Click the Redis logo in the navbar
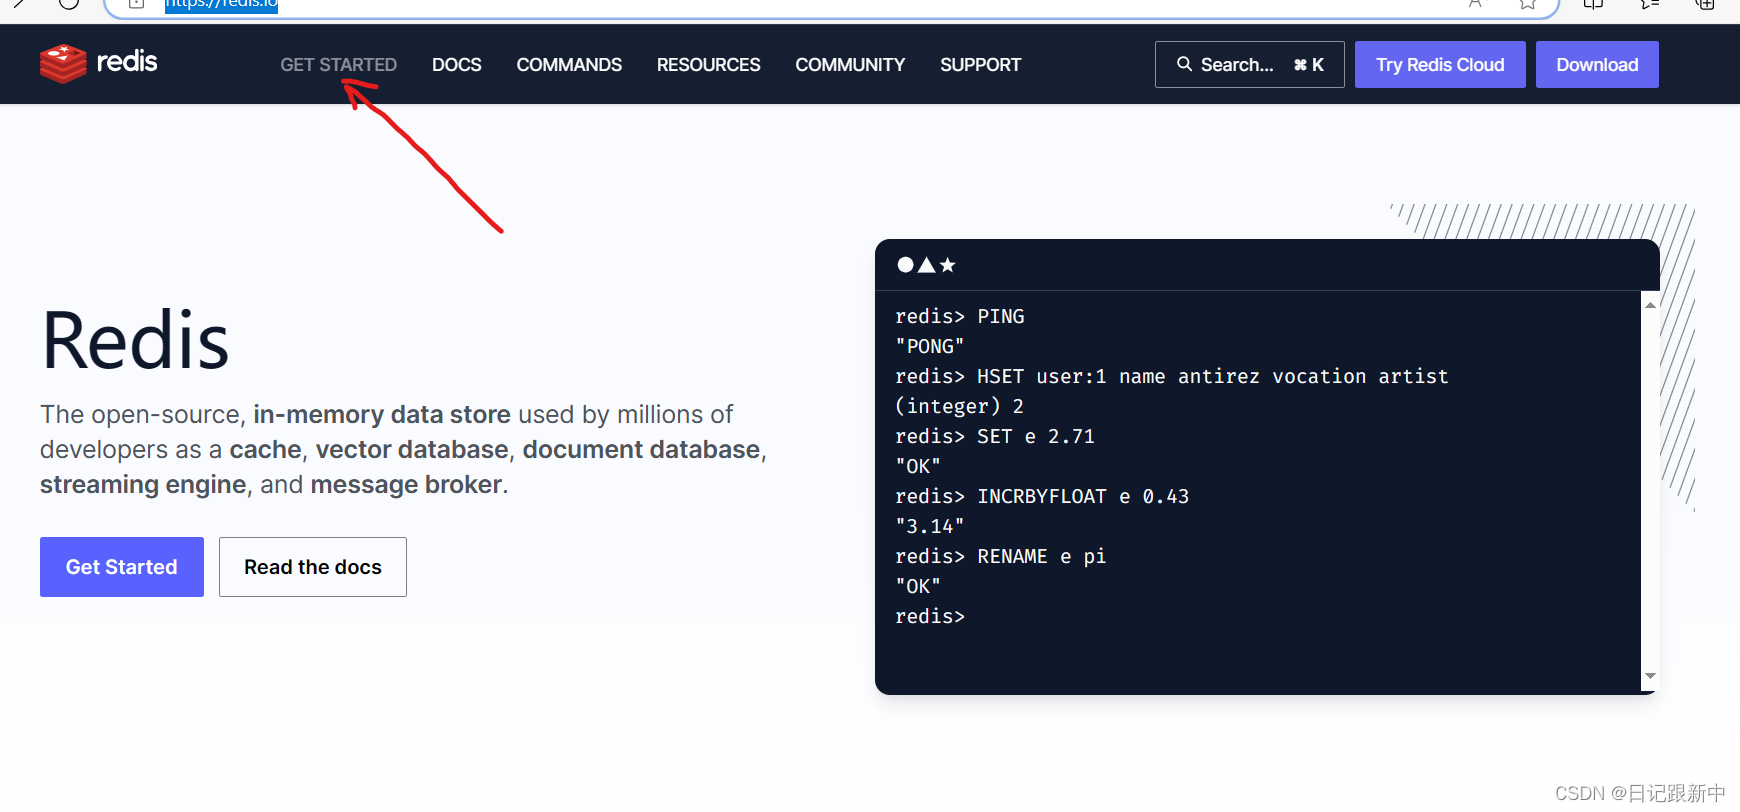1740x812 pixels. coord(99,64)
